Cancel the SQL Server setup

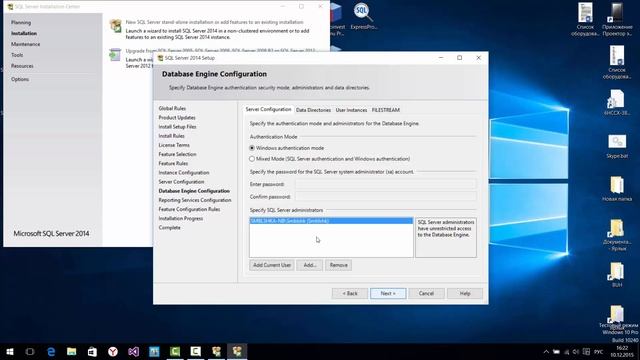click(426, 293)
